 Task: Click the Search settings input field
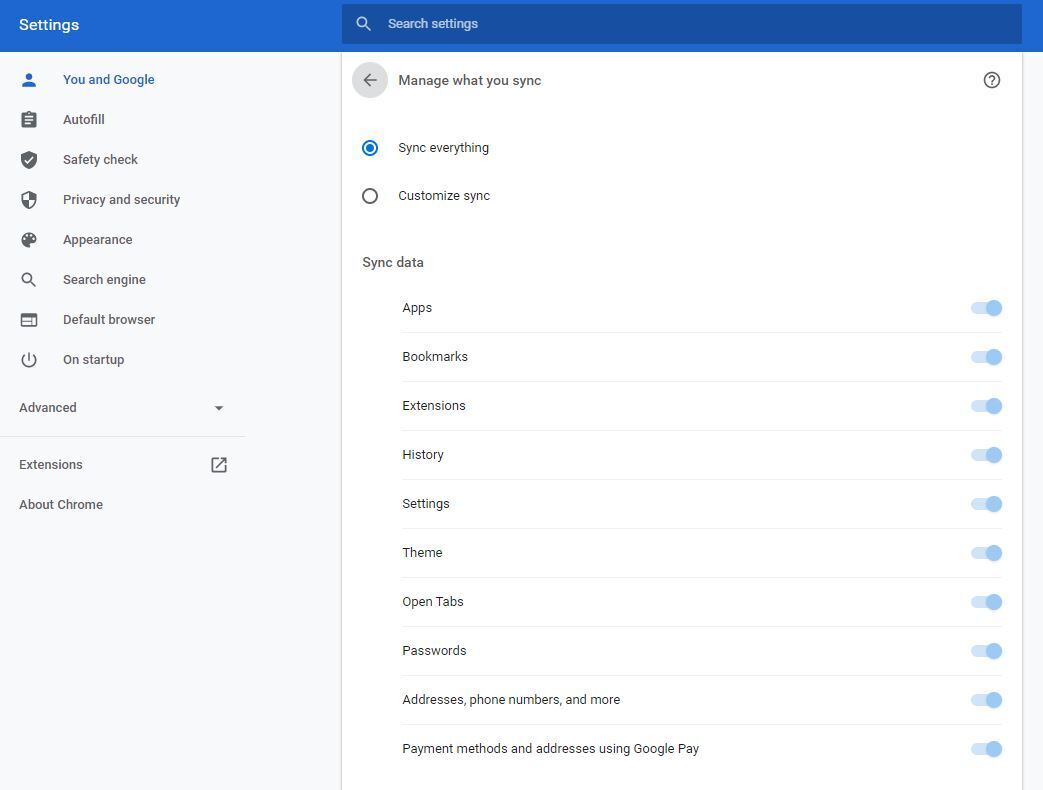point(682,24)
